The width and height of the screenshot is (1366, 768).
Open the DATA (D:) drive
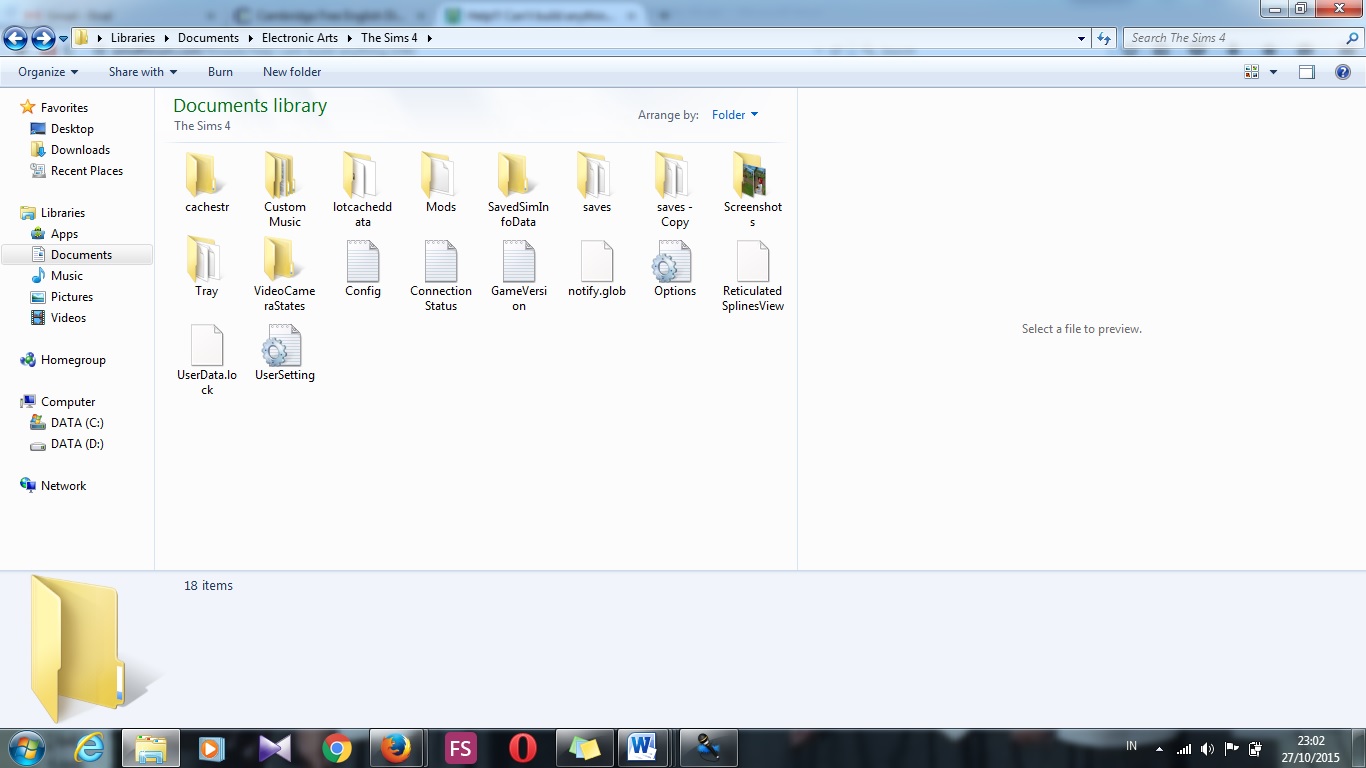click(77, 444)
